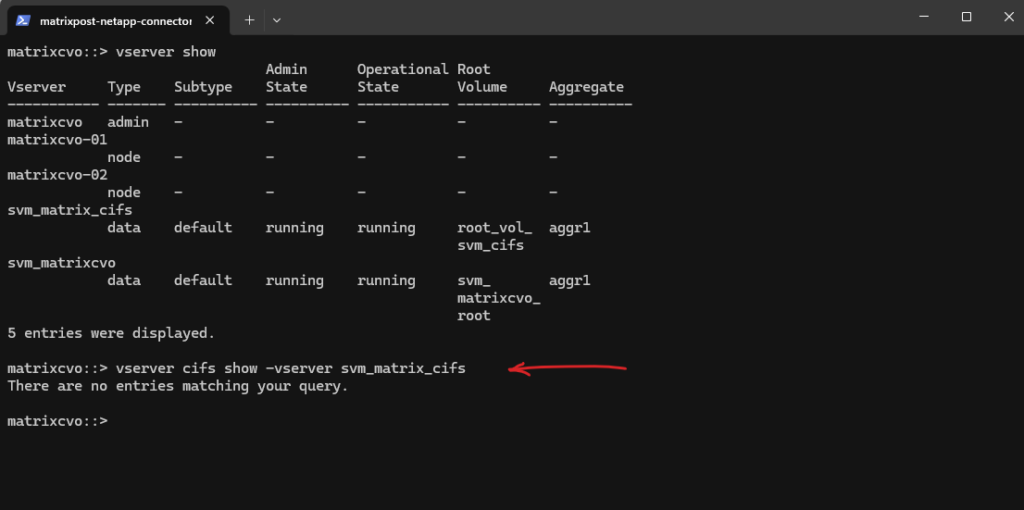Image resolution: width=1024 pixels, height=510 pixels.
Task: Click the "Operational State" column header
Action: coord(403,78)
